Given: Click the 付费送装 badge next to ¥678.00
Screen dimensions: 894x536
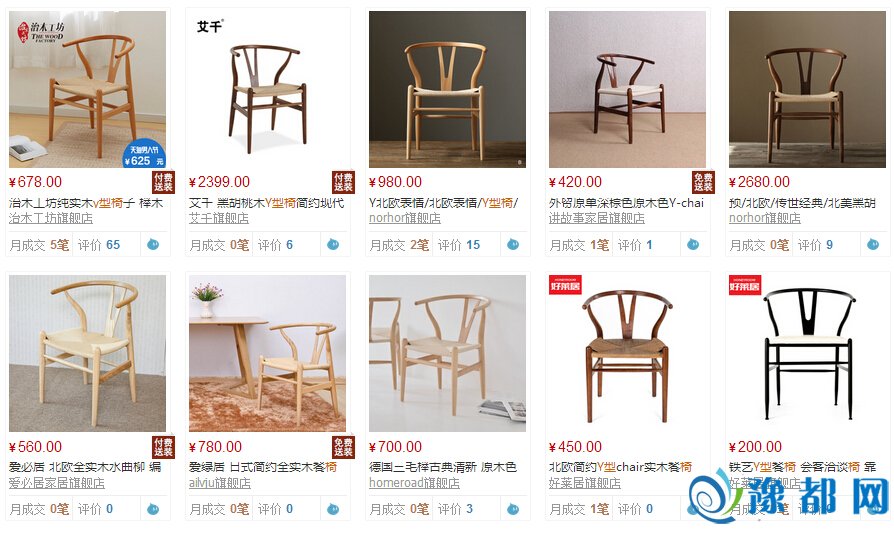Looking at the screenshot, I should pos(163,182).
